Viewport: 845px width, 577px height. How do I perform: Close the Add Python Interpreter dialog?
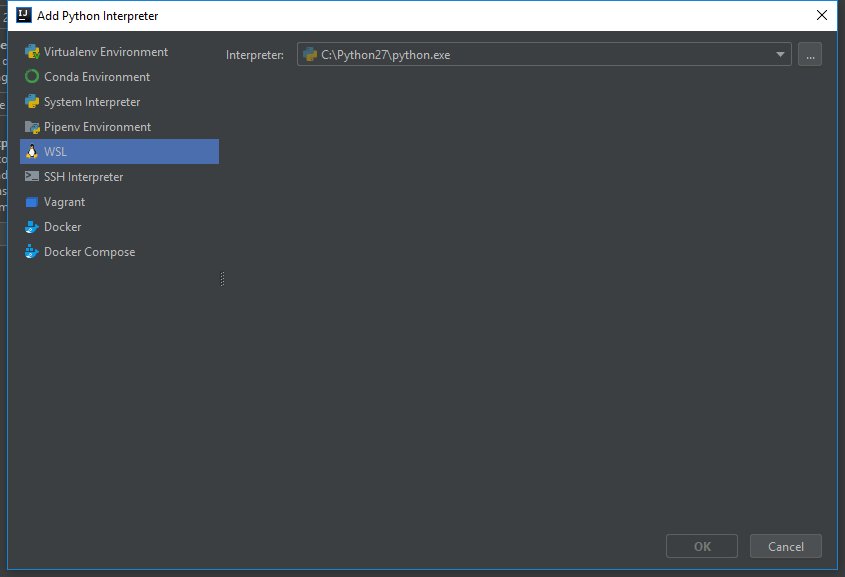coord(821,15)
